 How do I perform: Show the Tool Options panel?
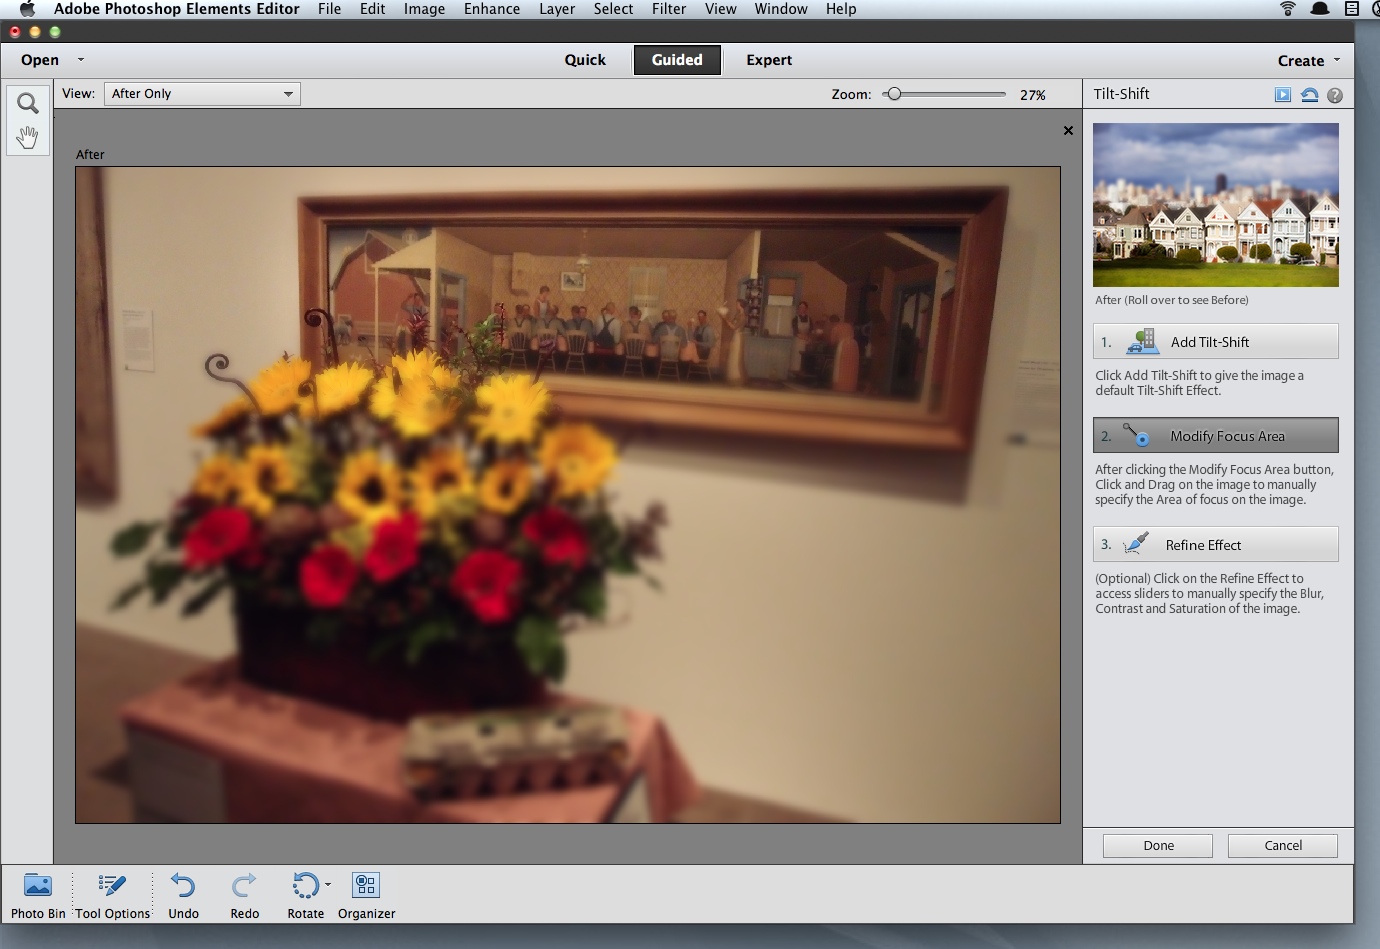(112, 886)
